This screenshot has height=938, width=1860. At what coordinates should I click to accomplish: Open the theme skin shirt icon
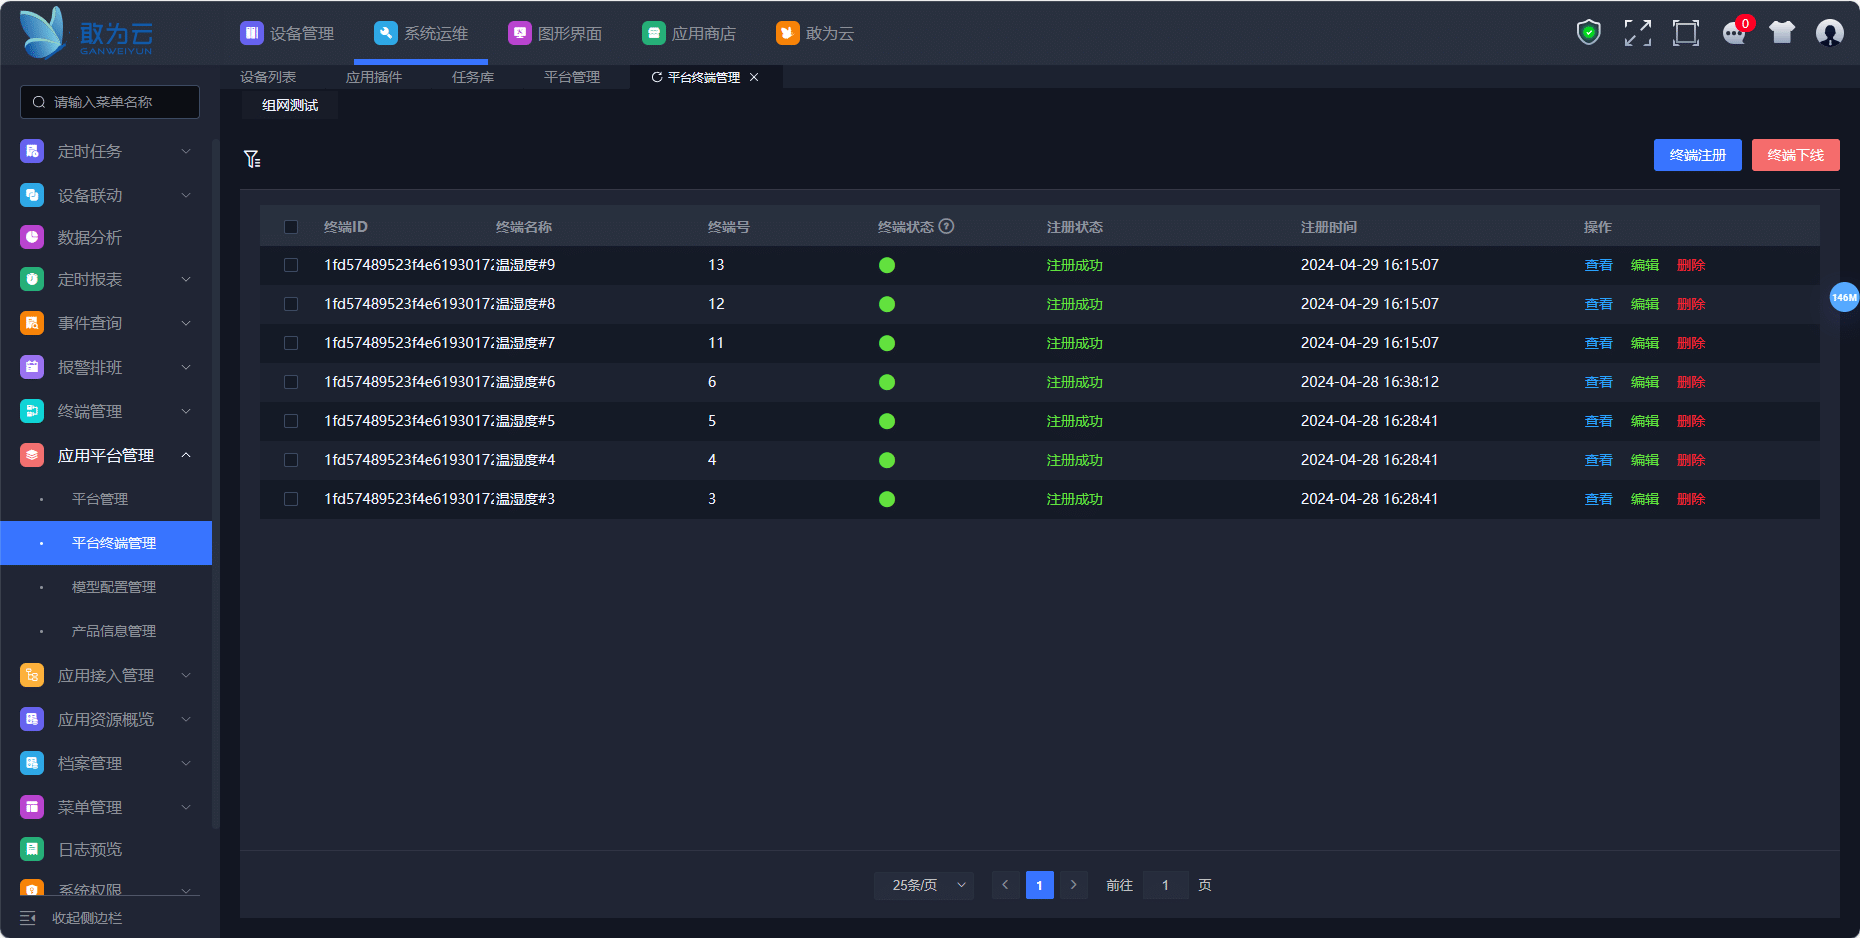coord(1782,33)
